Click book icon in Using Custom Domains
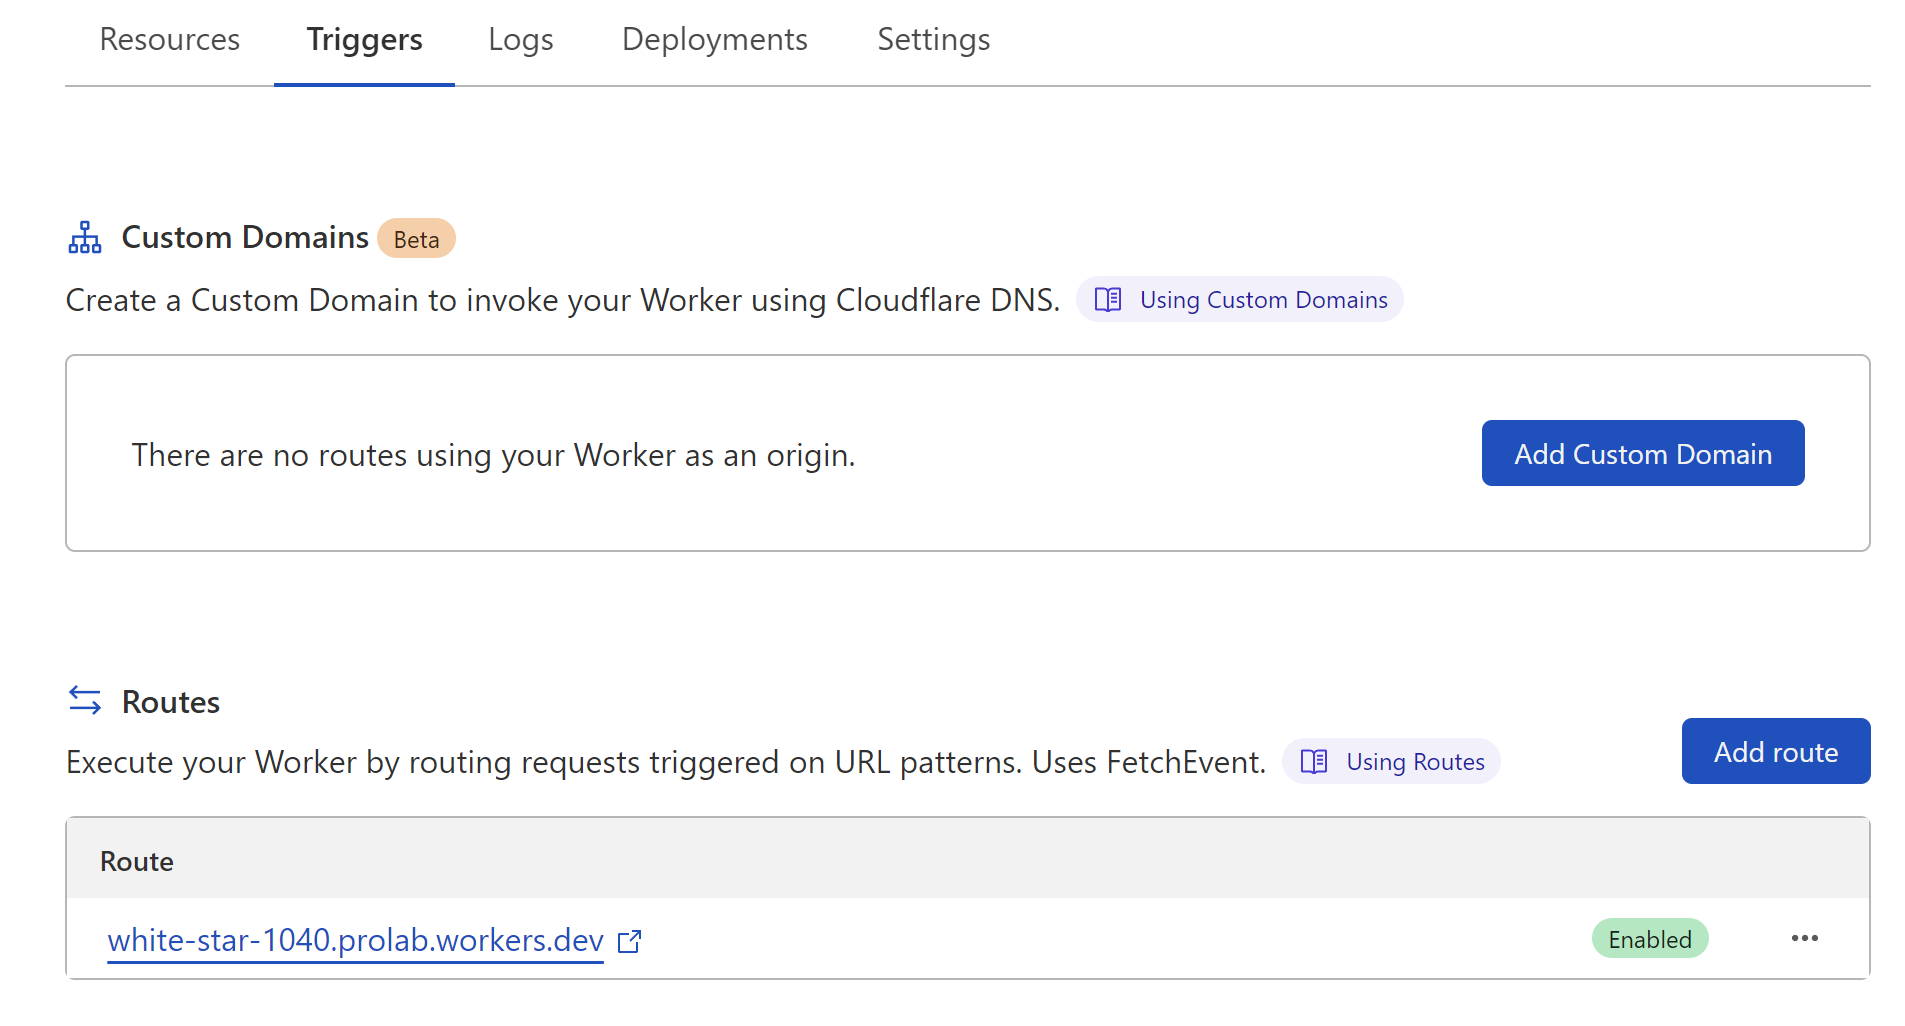1905x1026 pixels. point(1108,300)
